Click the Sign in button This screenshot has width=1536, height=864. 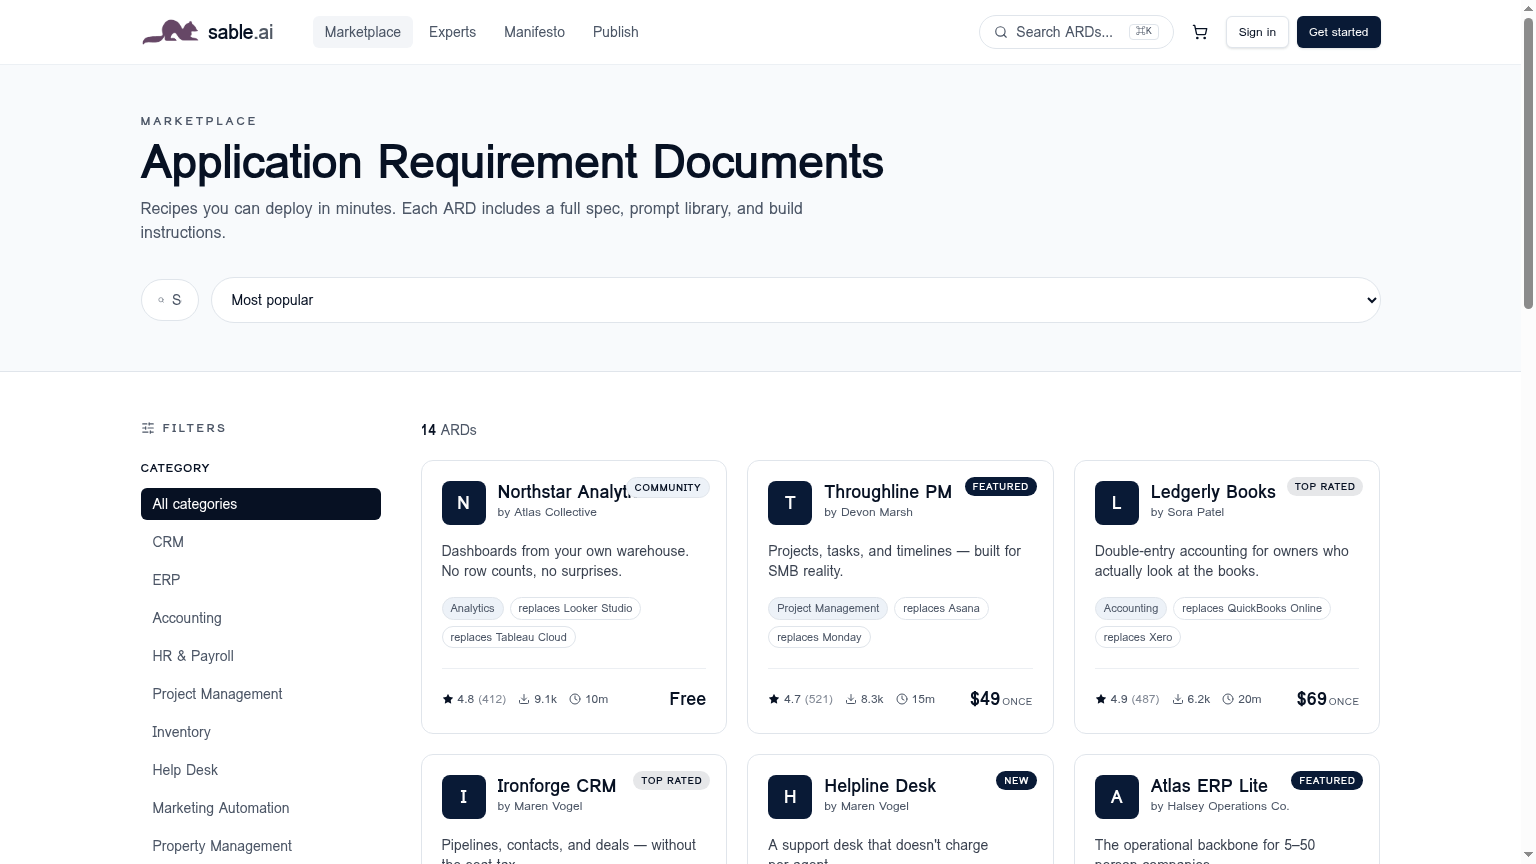(1257, 32)
